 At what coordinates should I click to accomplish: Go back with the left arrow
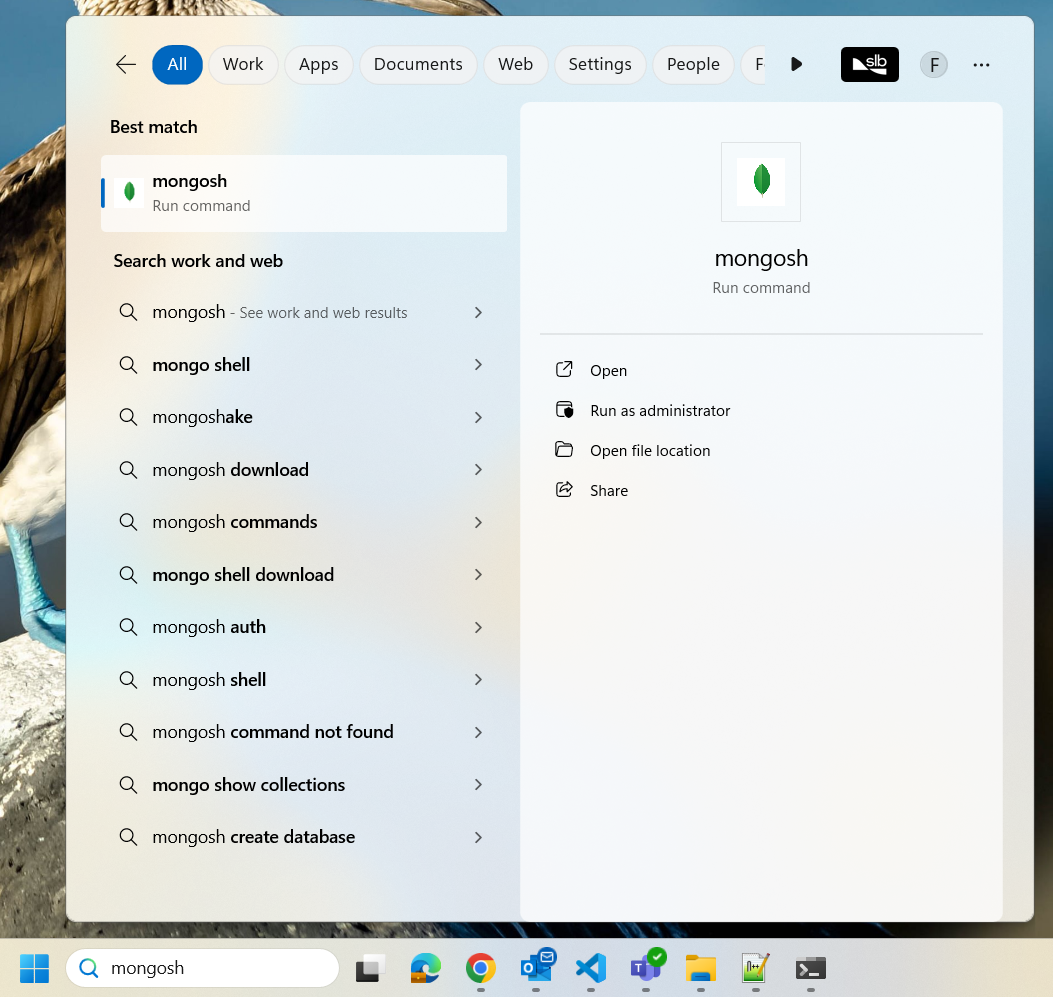126,64
